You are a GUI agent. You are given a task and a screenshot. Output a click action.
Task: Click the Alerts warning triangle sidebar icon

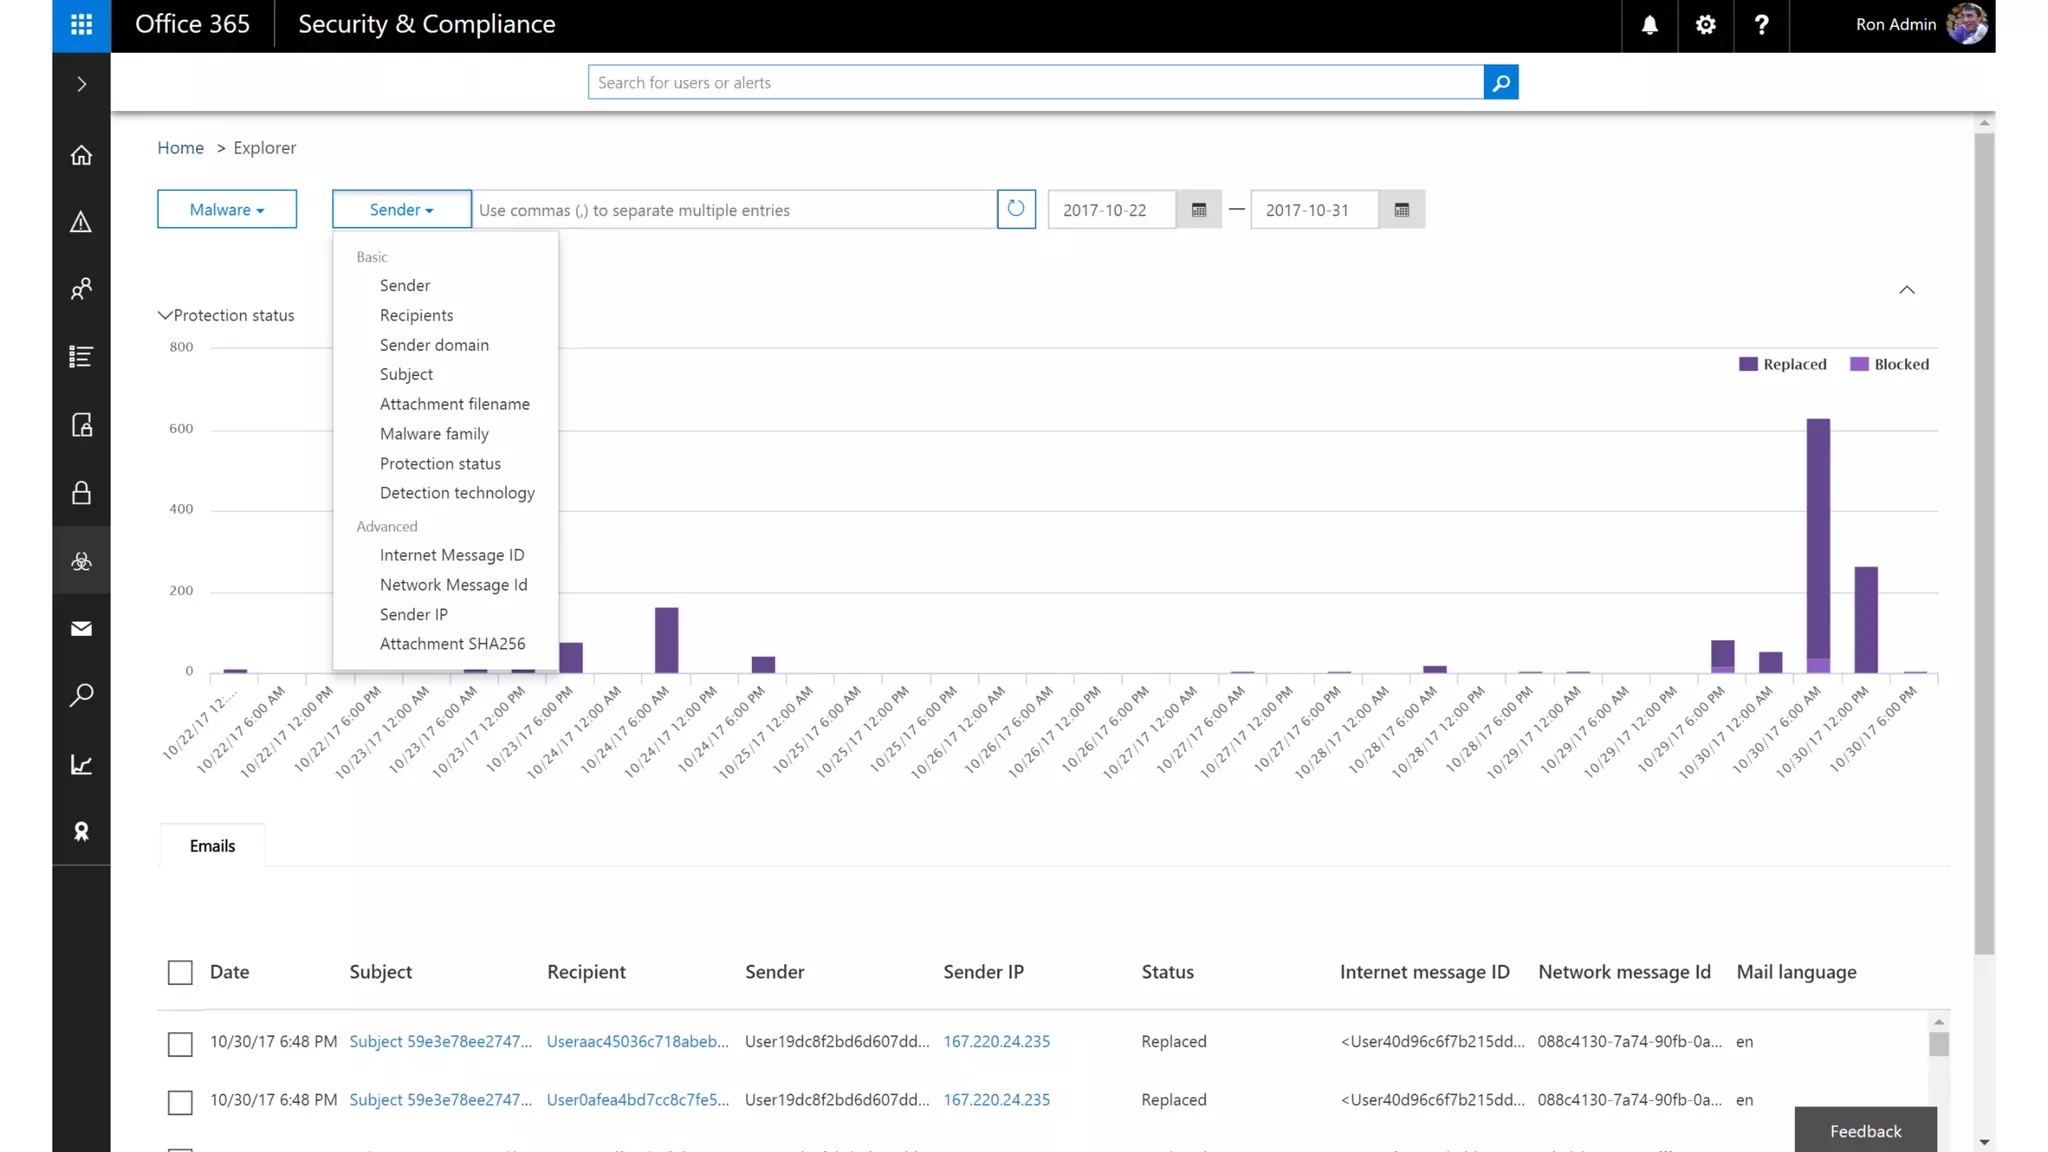[x=81, y=222]
